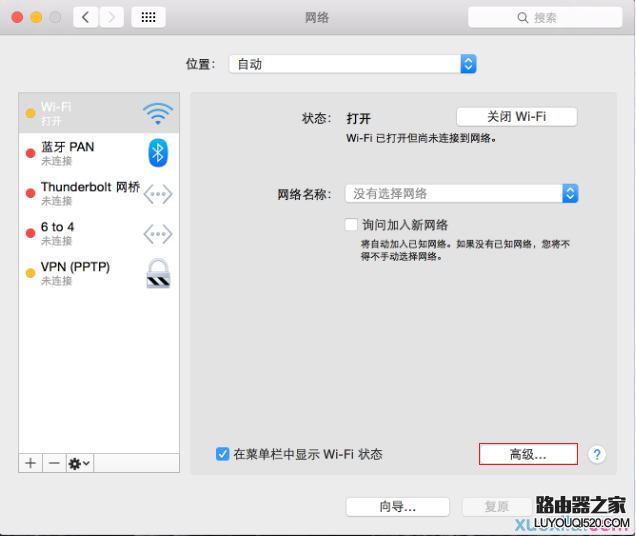Click the bridge arrows icon beside Thunderbolt 网桥
Viewport: 636px width, 536px height.
[x=158, y=194]
